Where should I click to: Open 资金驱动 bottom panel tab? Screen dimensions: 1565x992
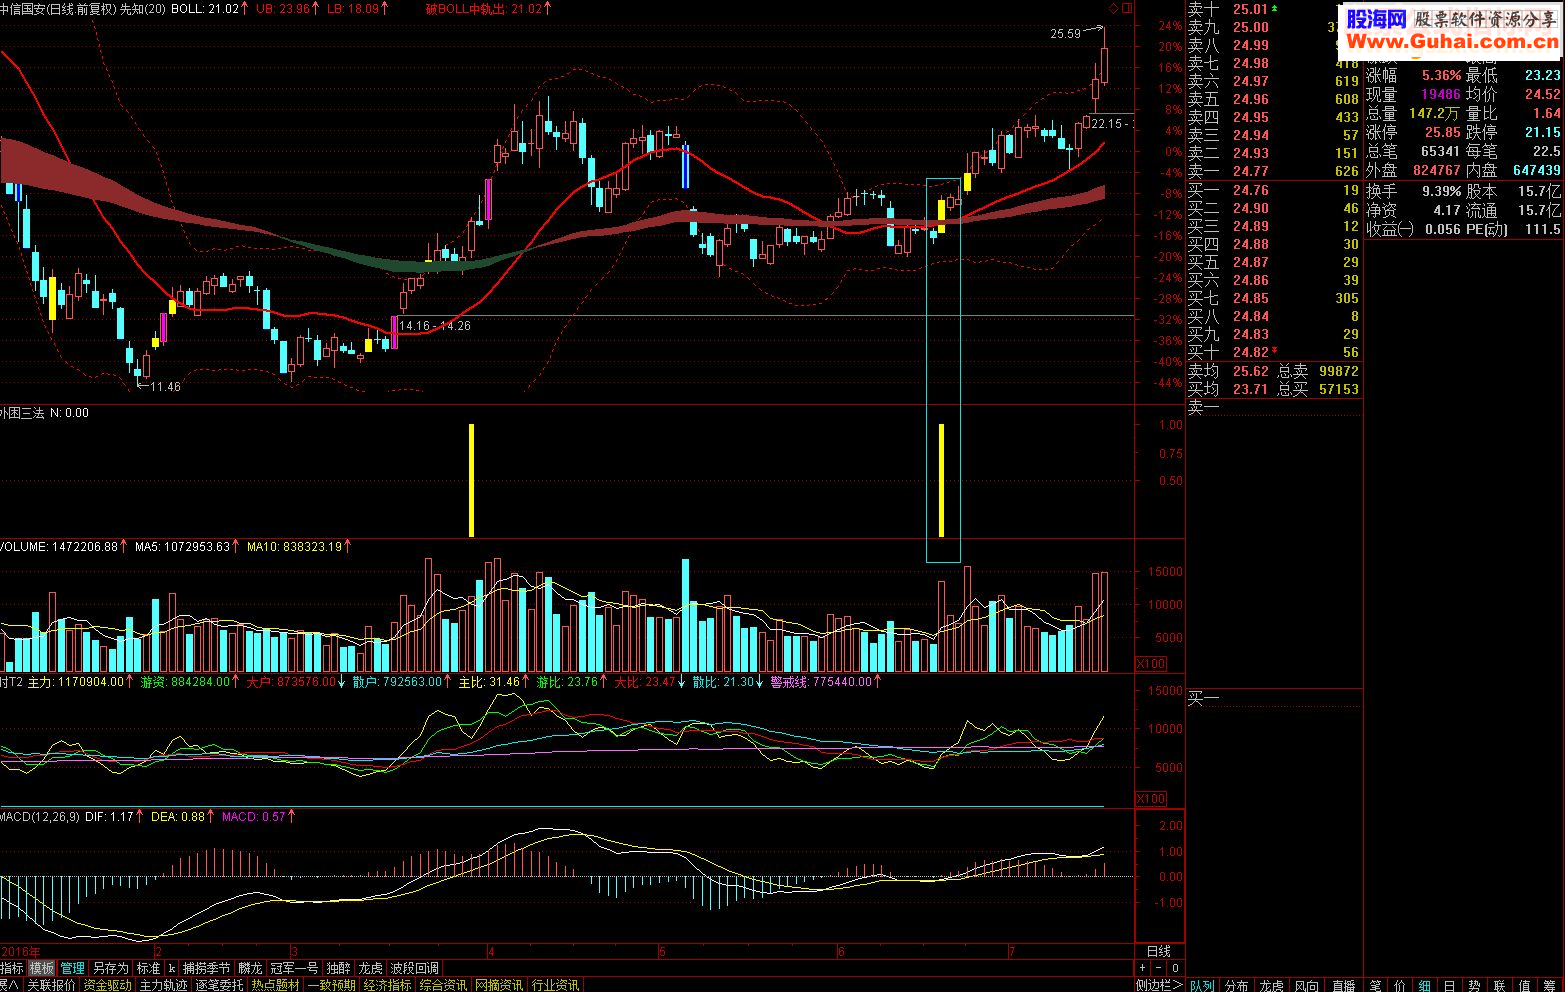point(107,985)
